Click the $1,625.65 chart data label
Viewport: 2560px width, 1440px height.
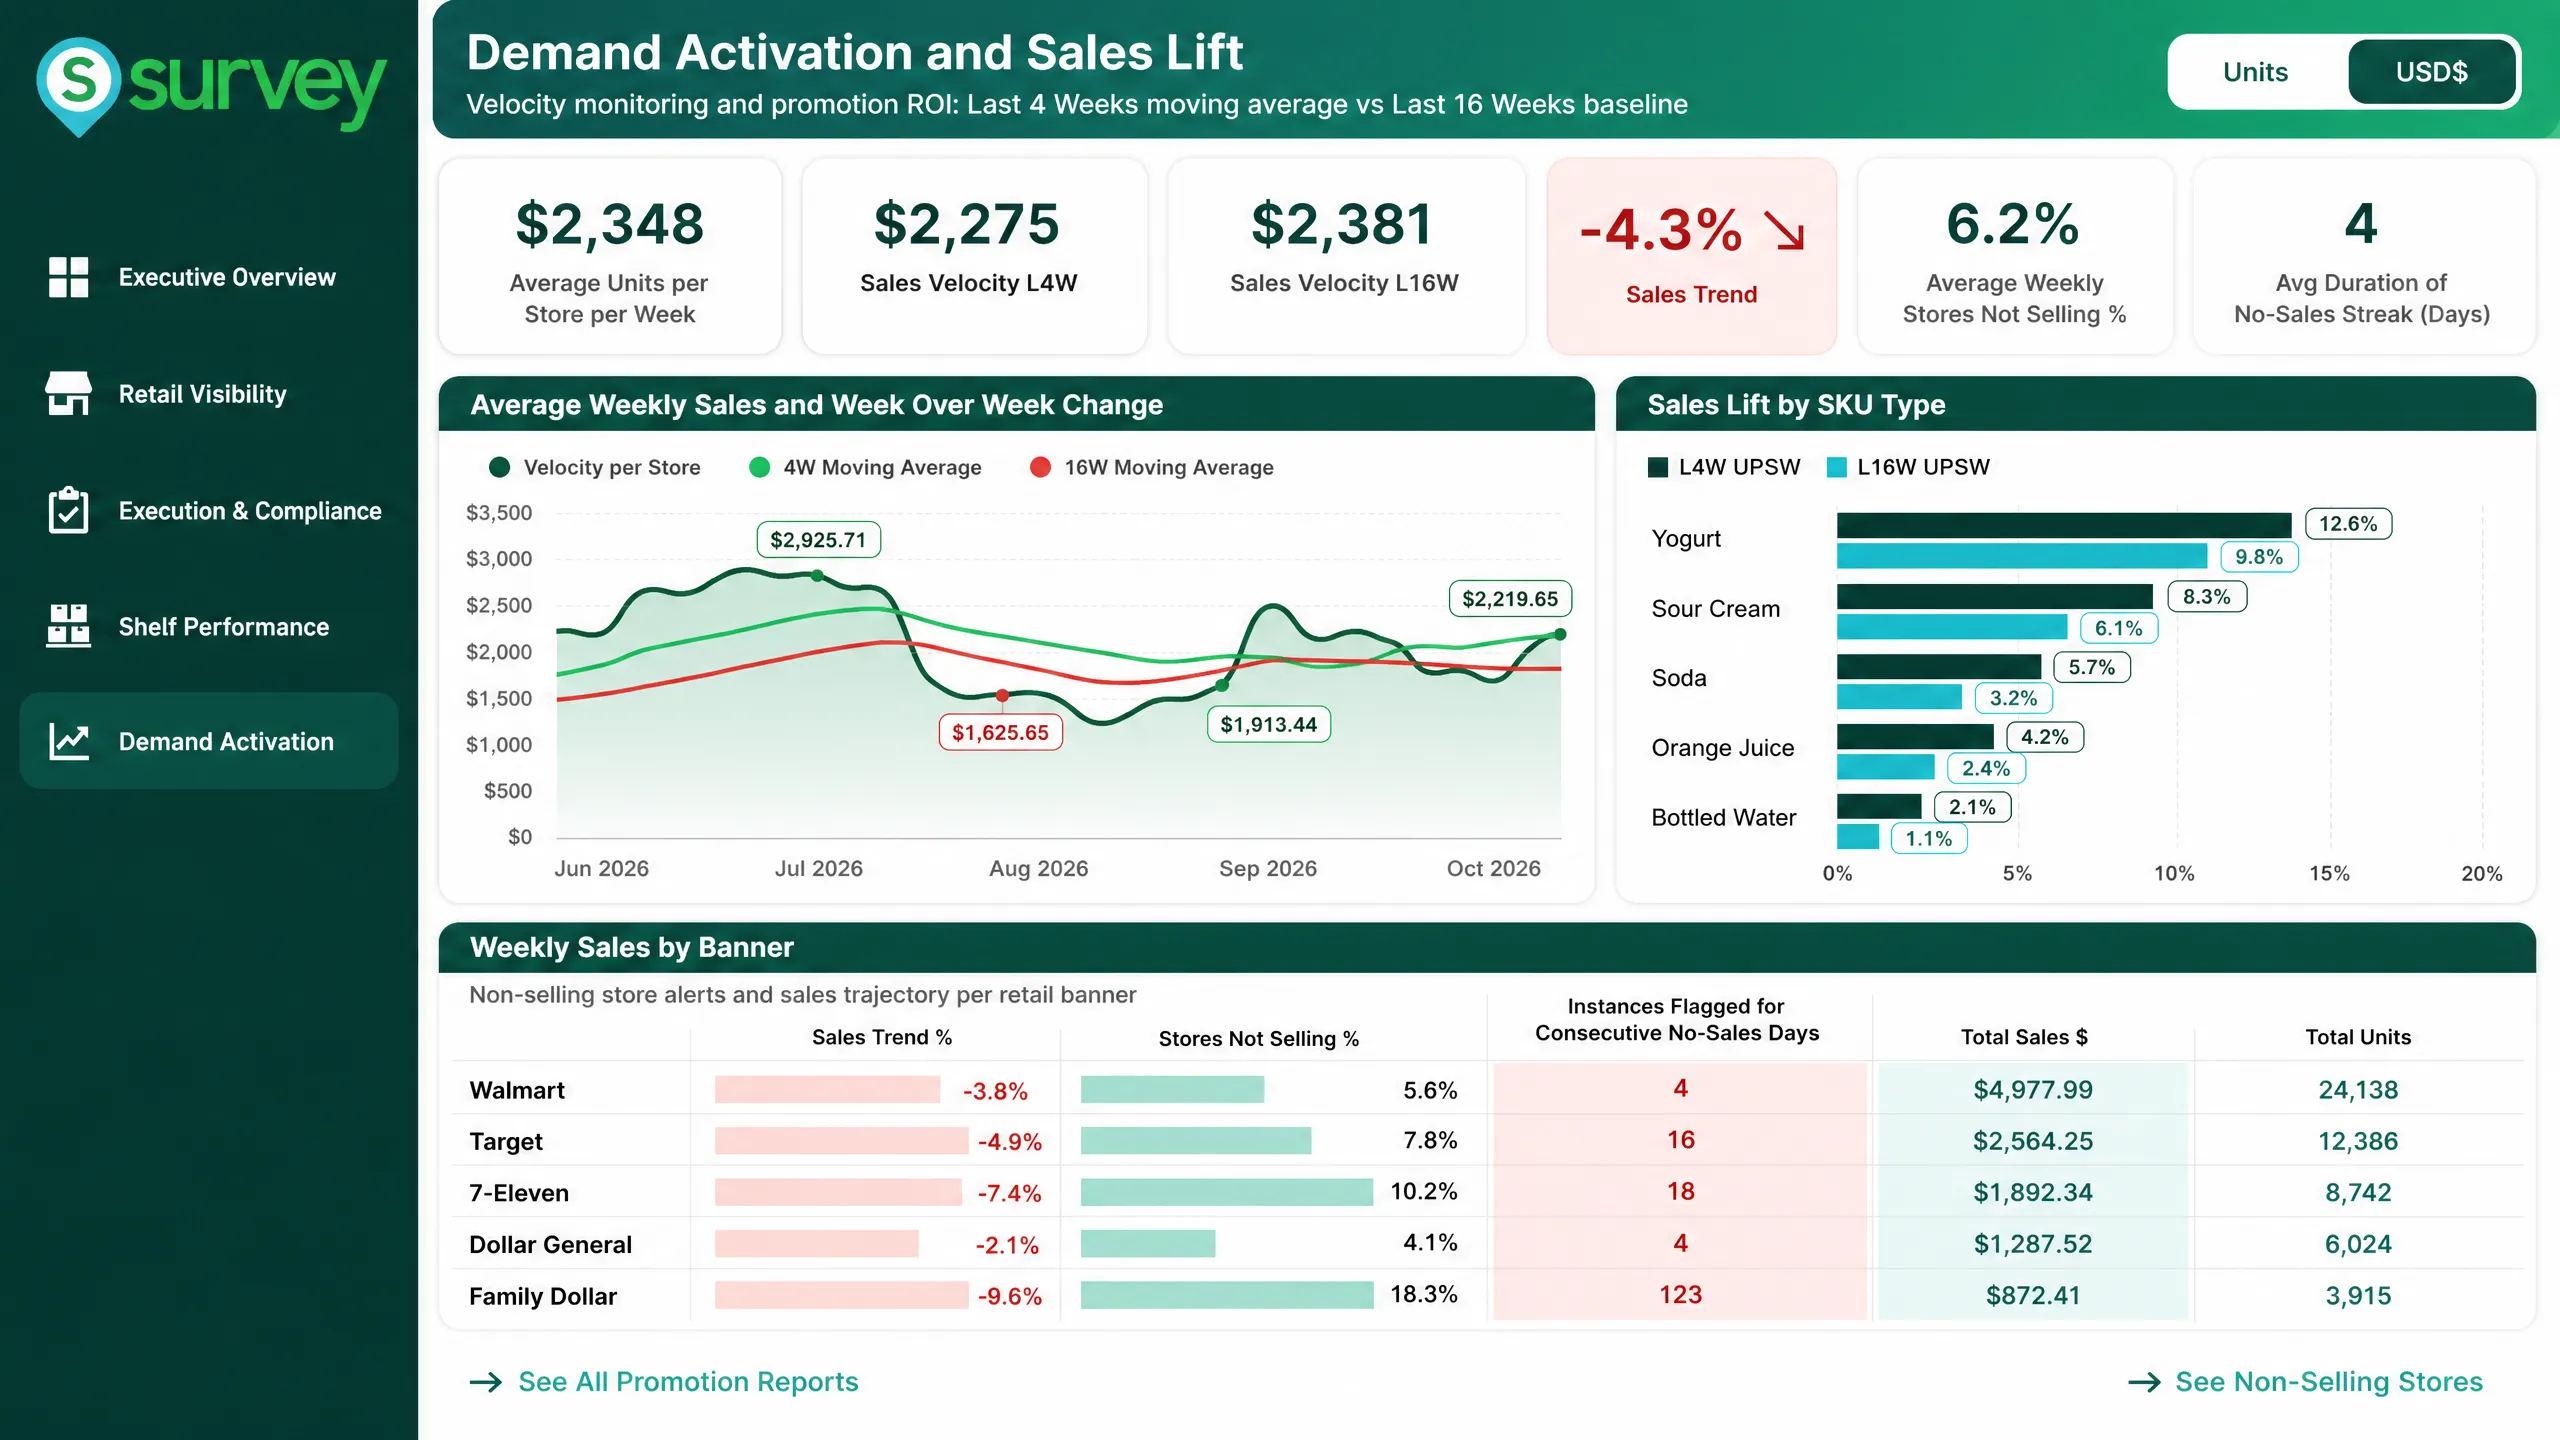[1000, 732]
